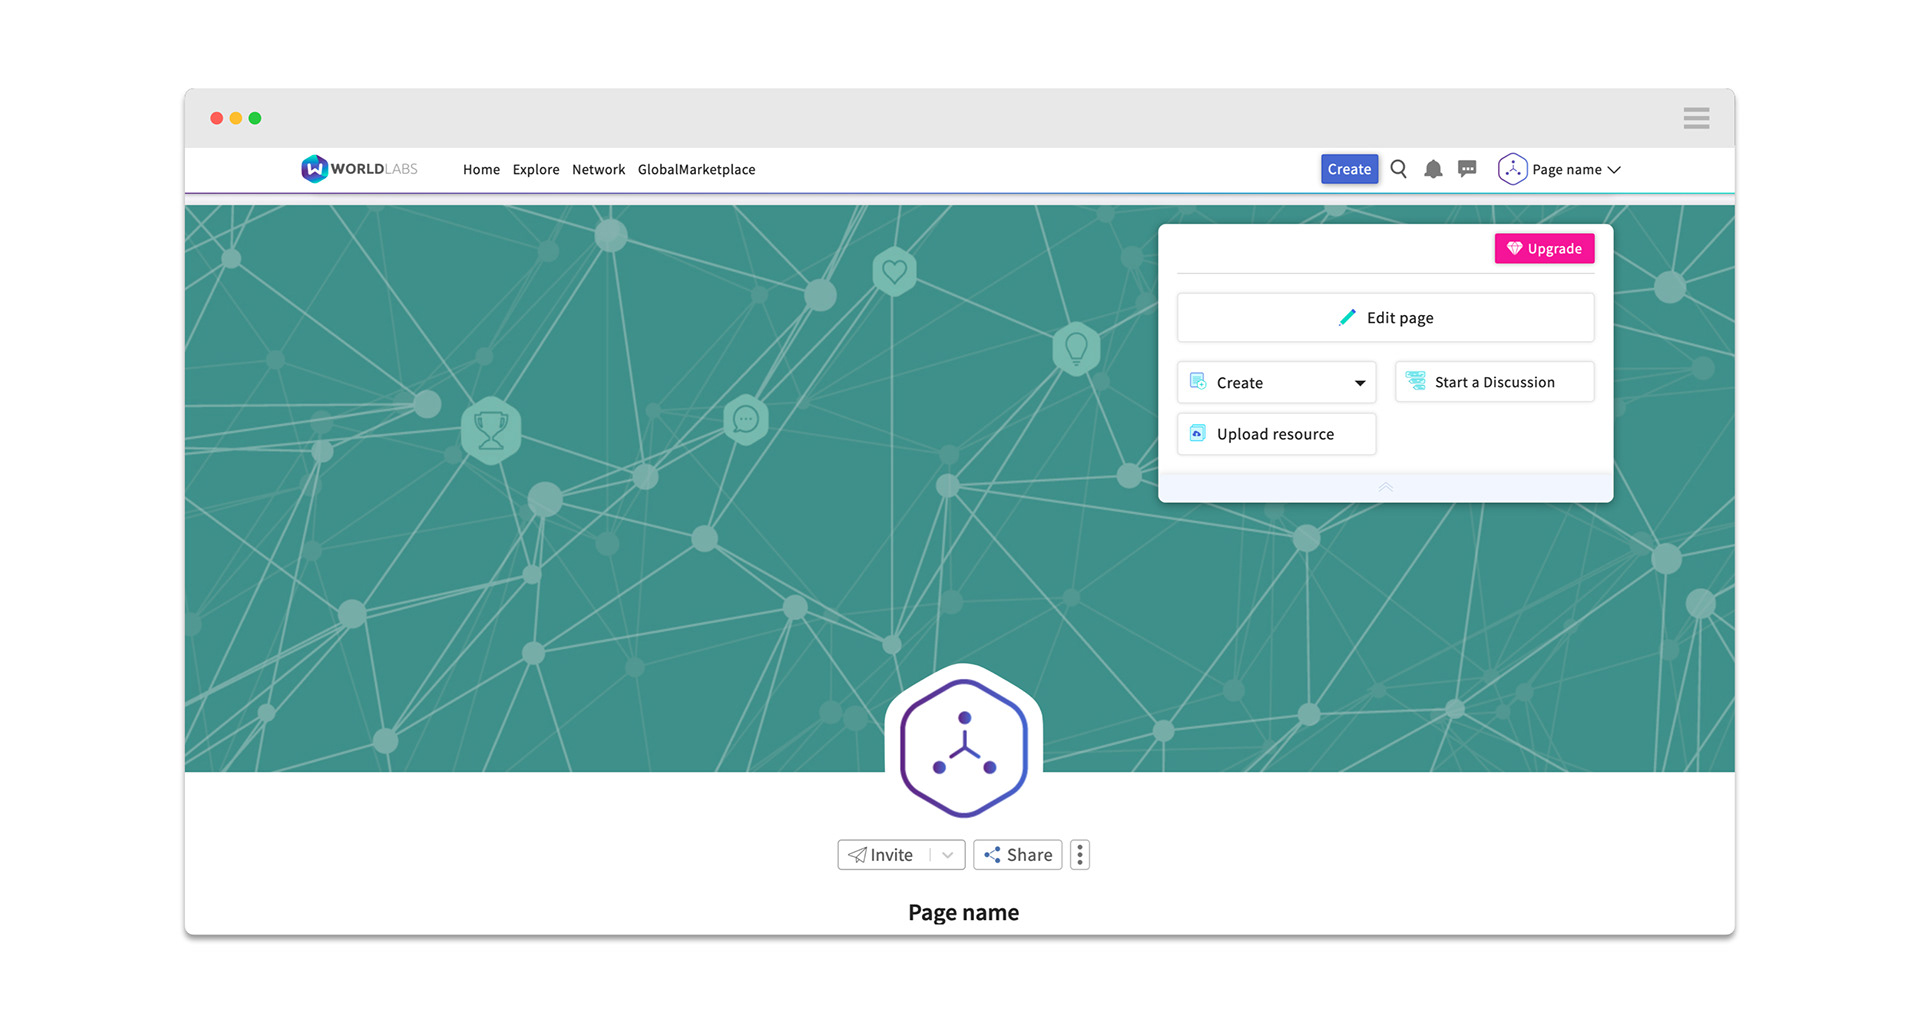
Task: Click Start a Discussion button
Action: (x=1494, y=382)
